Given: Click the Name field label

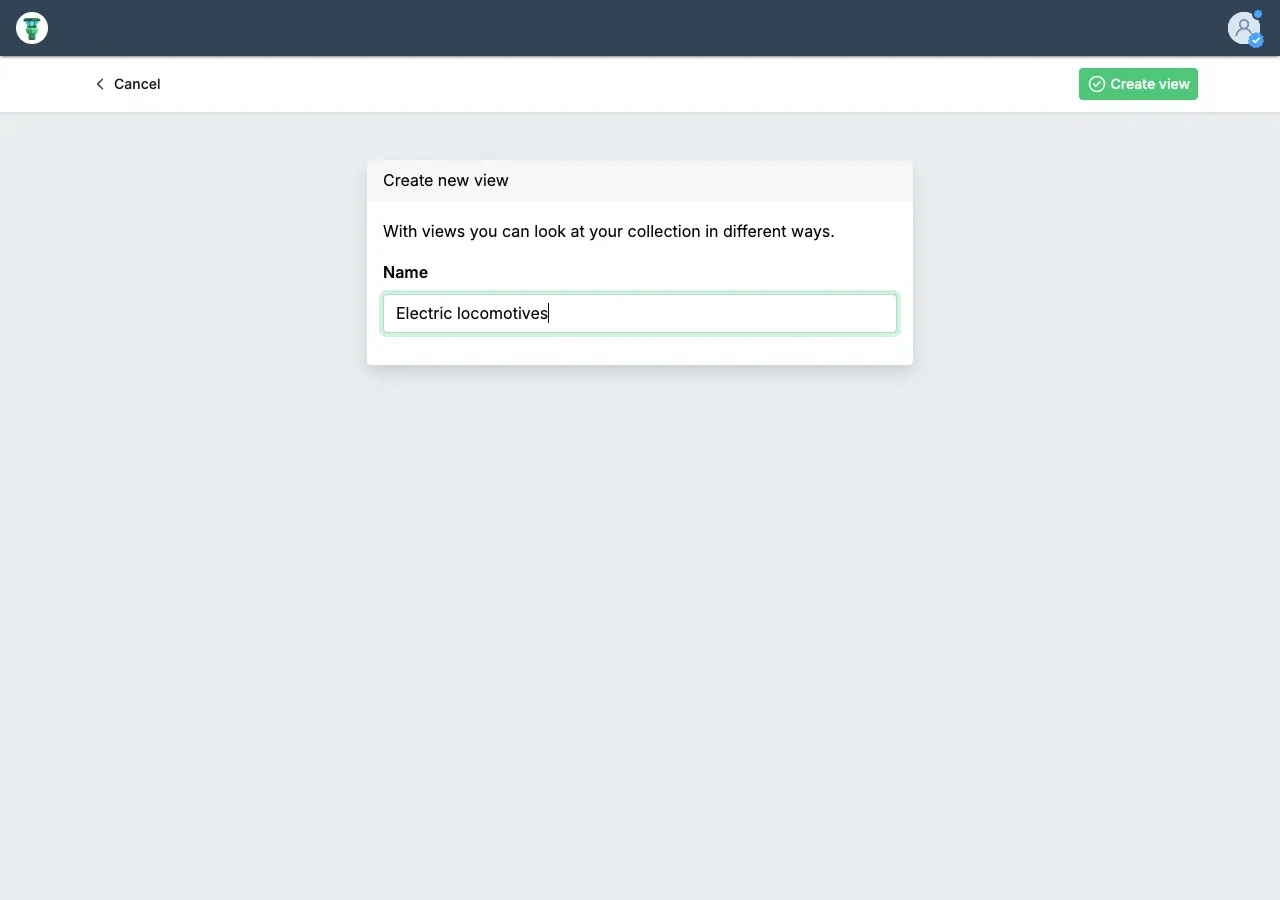Looking at the screenshot, I should tap(405, 272).
